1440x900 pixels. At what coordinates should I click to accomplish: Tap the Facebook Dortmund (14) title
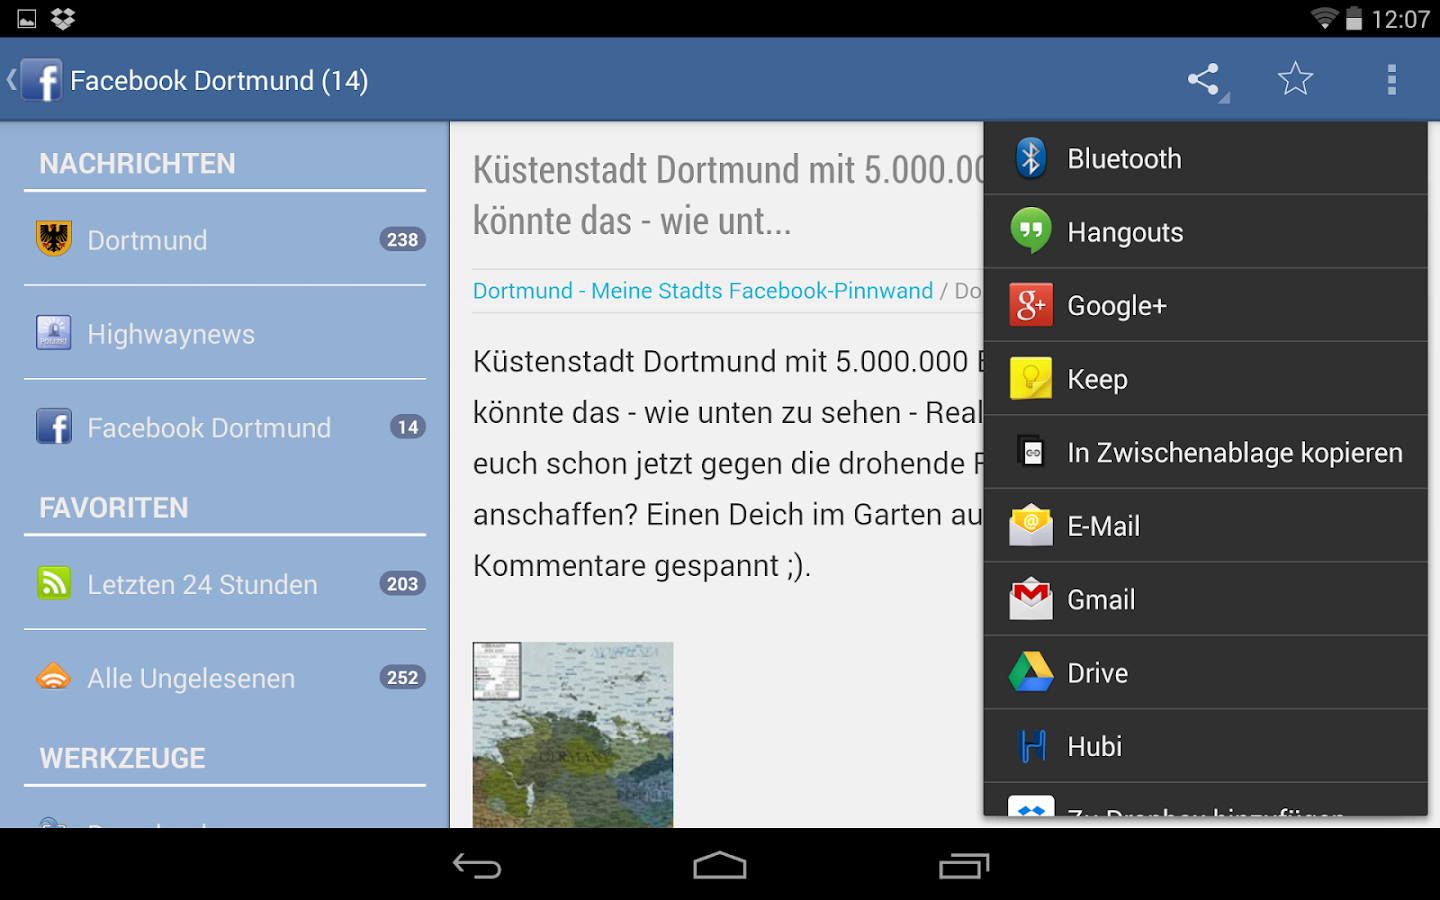219,80
